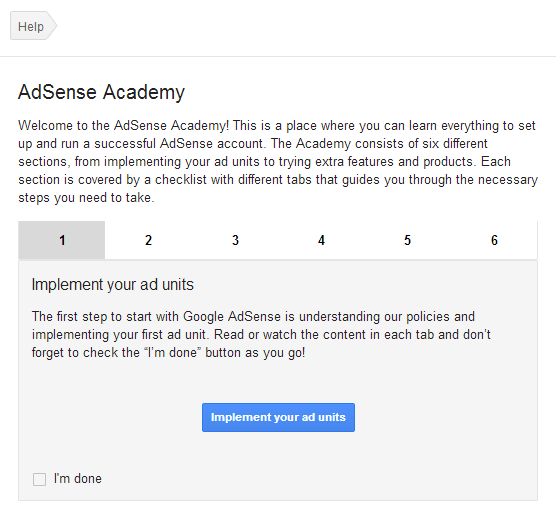Screen dimensions: 556x512
Task: Switch to section tab 2
Action: pos(148,240)
